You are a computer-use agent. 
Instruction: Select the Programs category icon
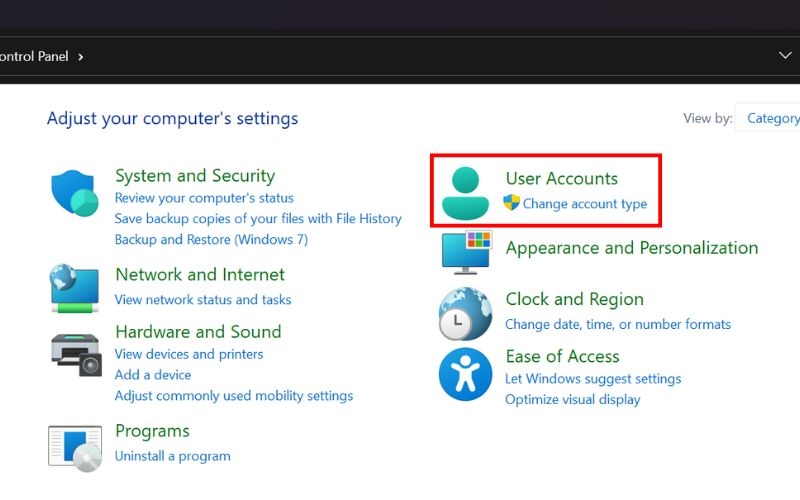(x=74, y=446)
